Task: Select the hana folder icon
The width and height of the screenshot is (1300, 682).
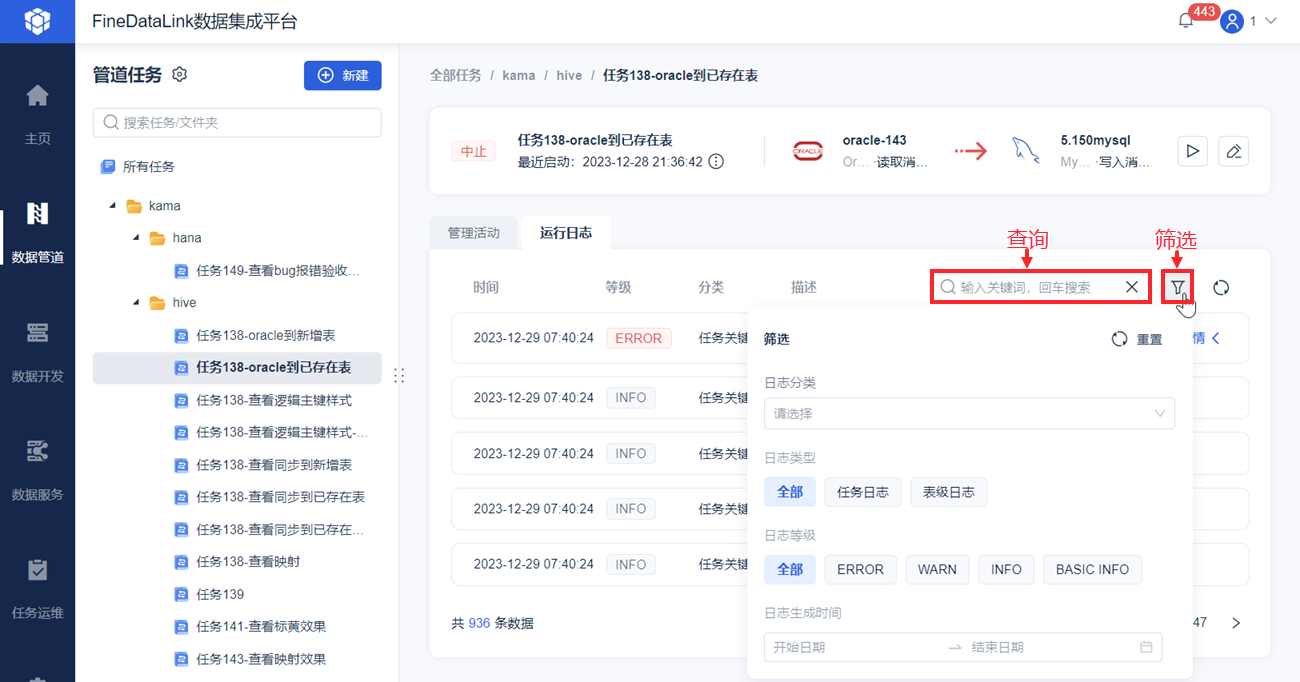Action: point(157,238)
